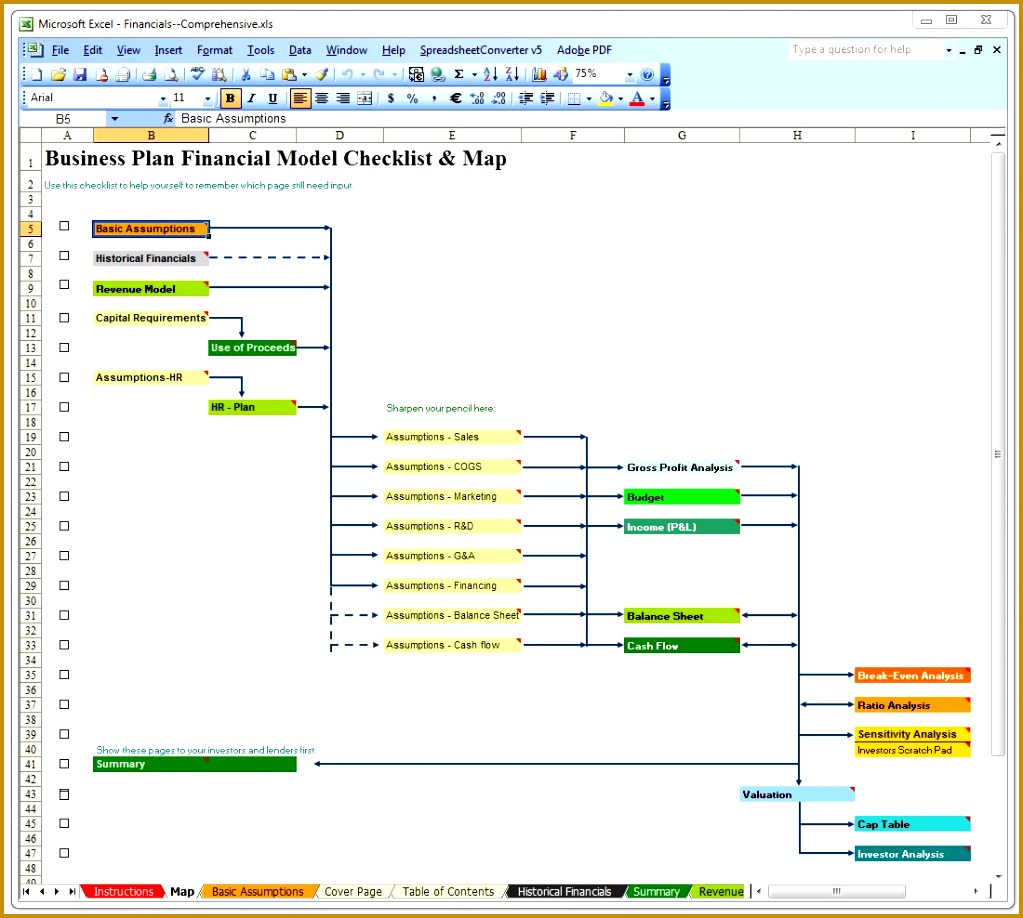Switch to the Basic Assumptions sheet tab
The image size is (1023, 918).
258,891
